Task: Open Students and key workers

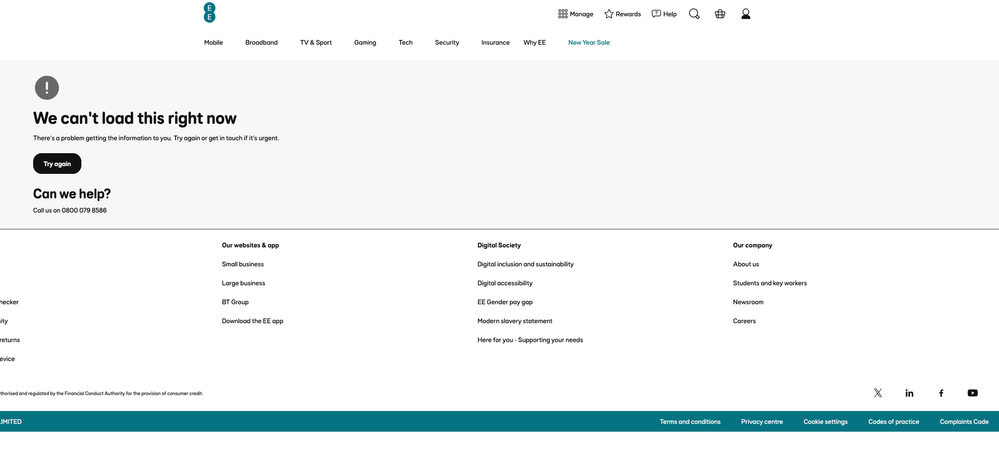Action: tap(770, 283)
